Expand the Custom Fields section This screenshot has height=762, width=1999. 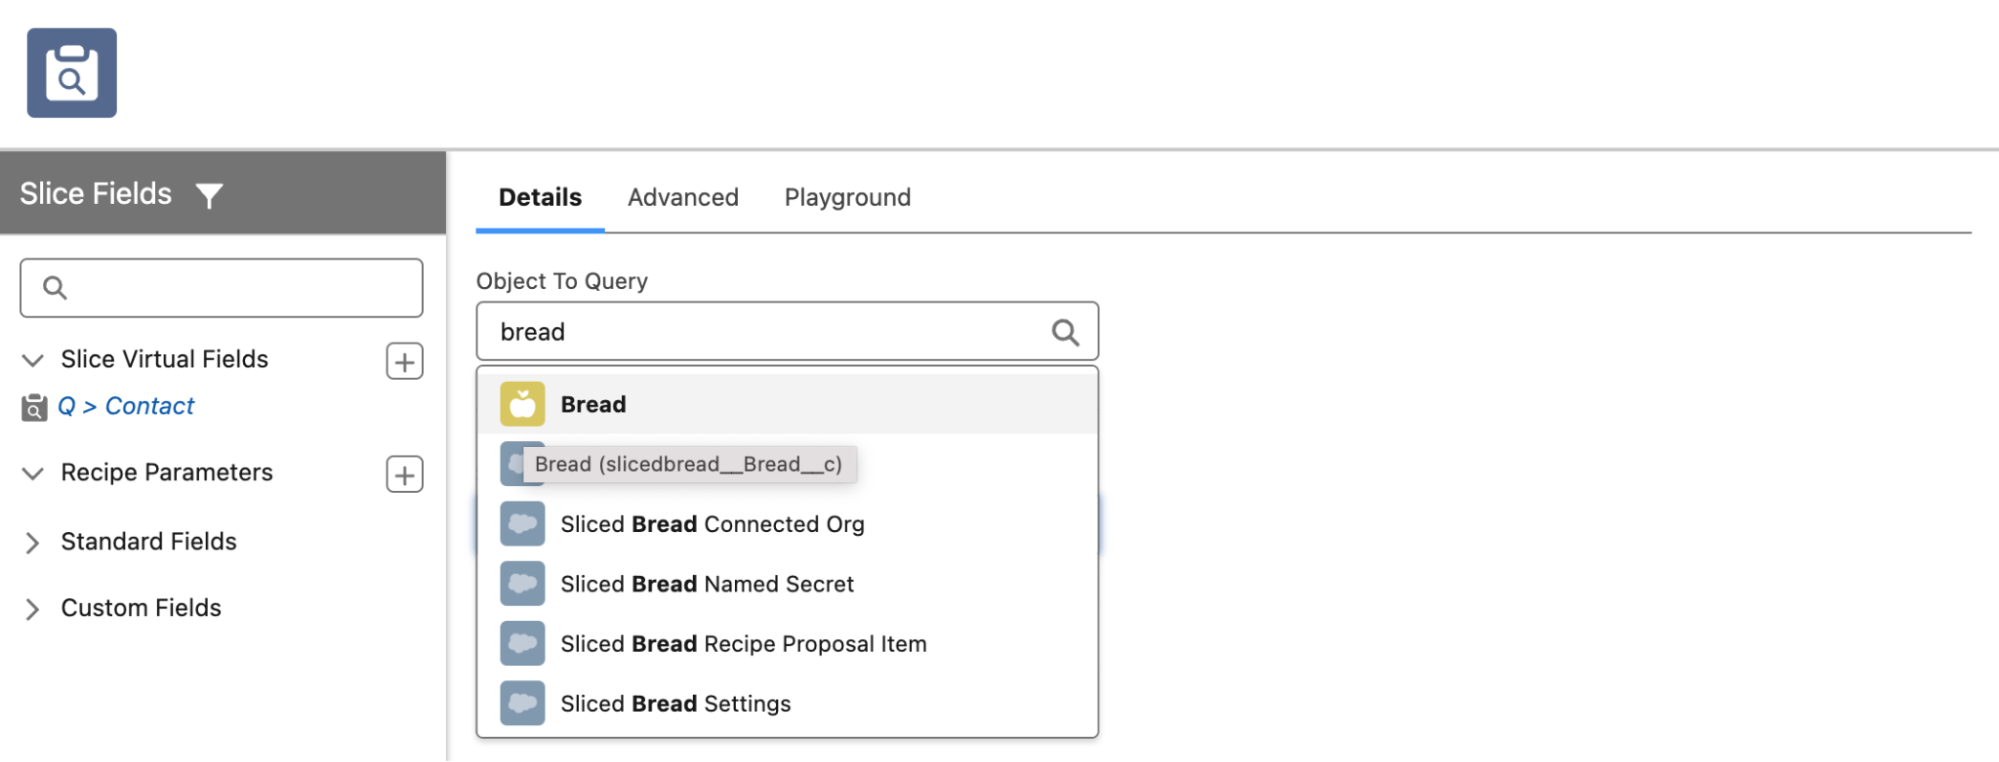click(32, 608)
